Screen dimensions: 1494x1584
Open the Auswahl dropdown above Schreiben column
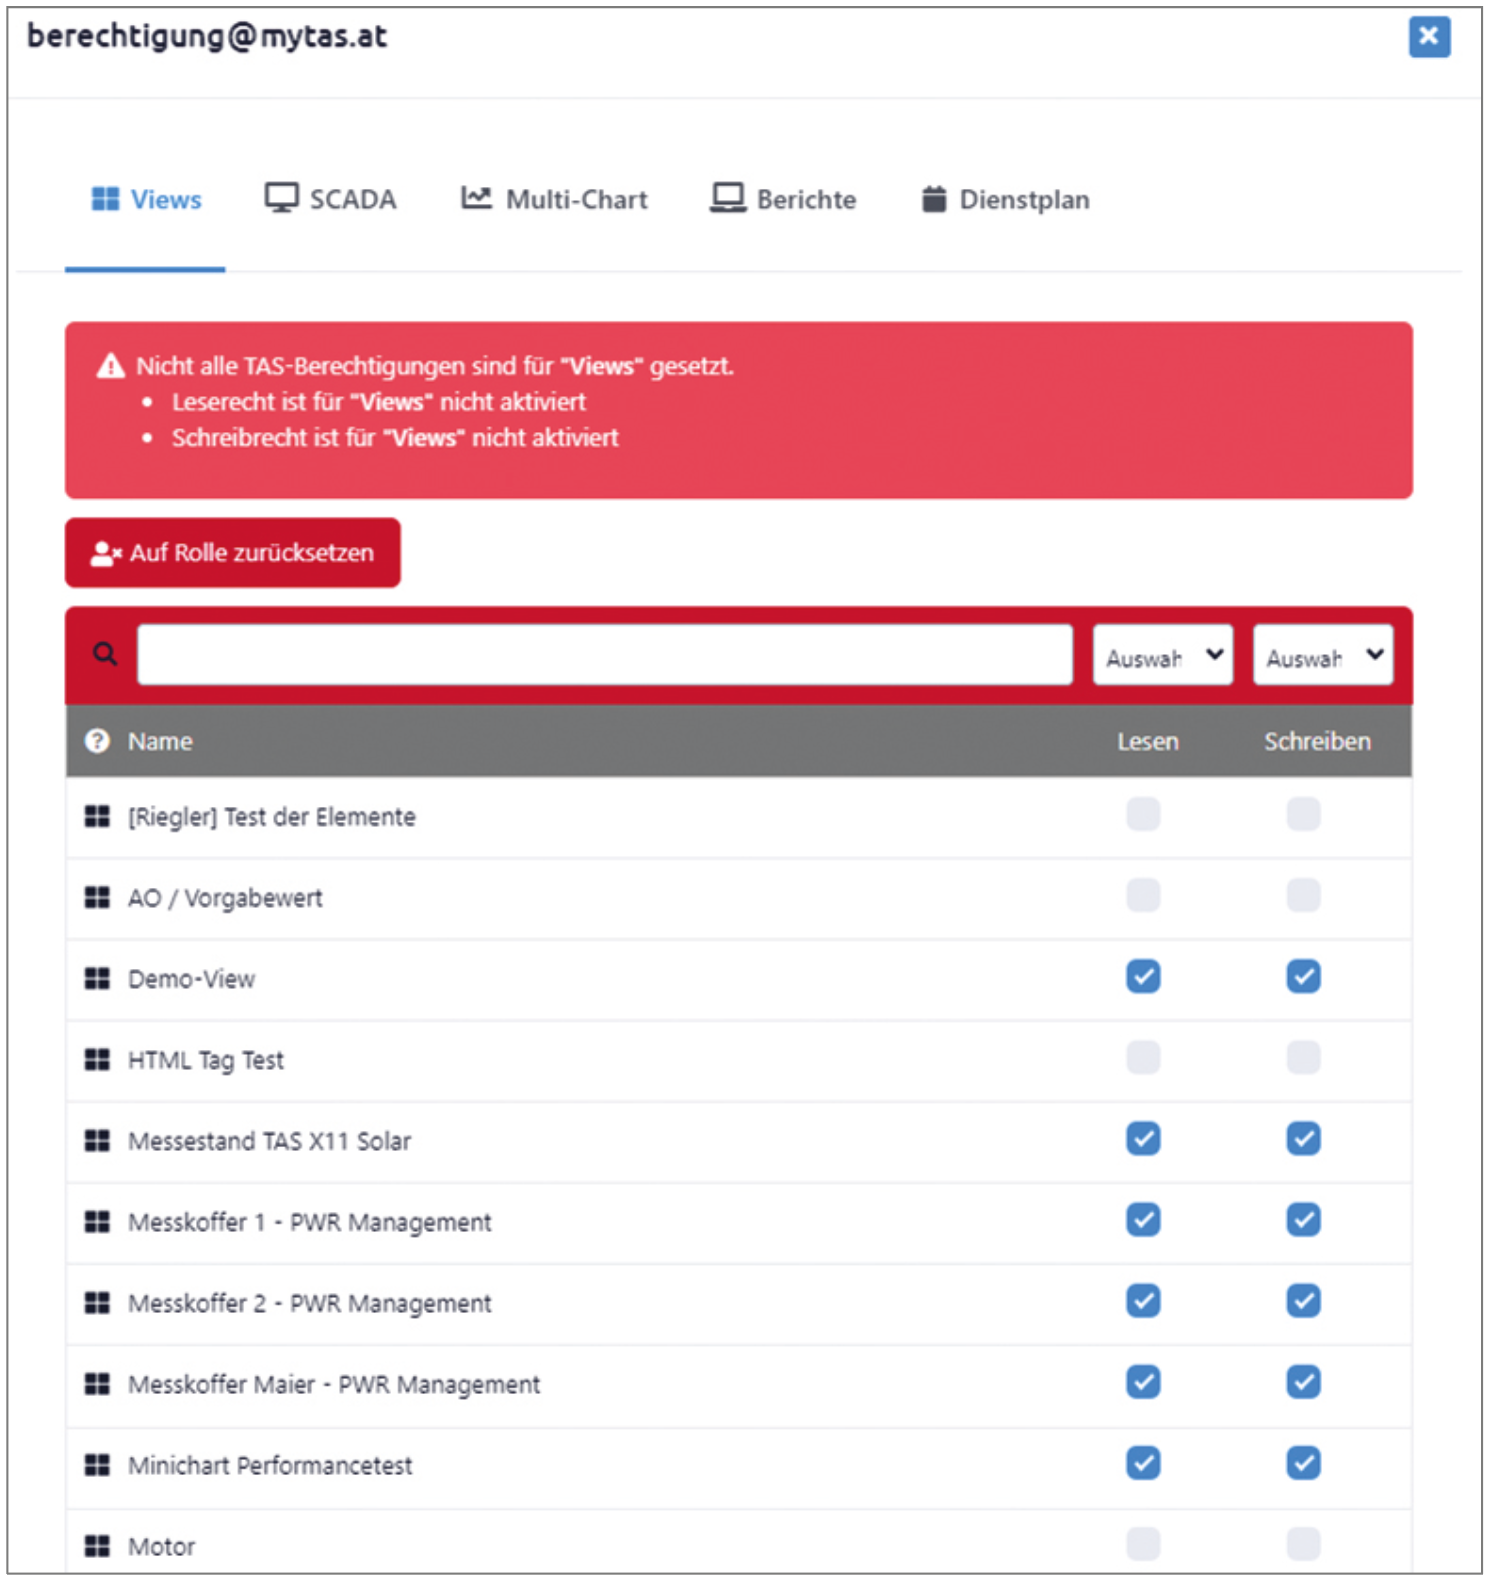tap(1323, 655)
